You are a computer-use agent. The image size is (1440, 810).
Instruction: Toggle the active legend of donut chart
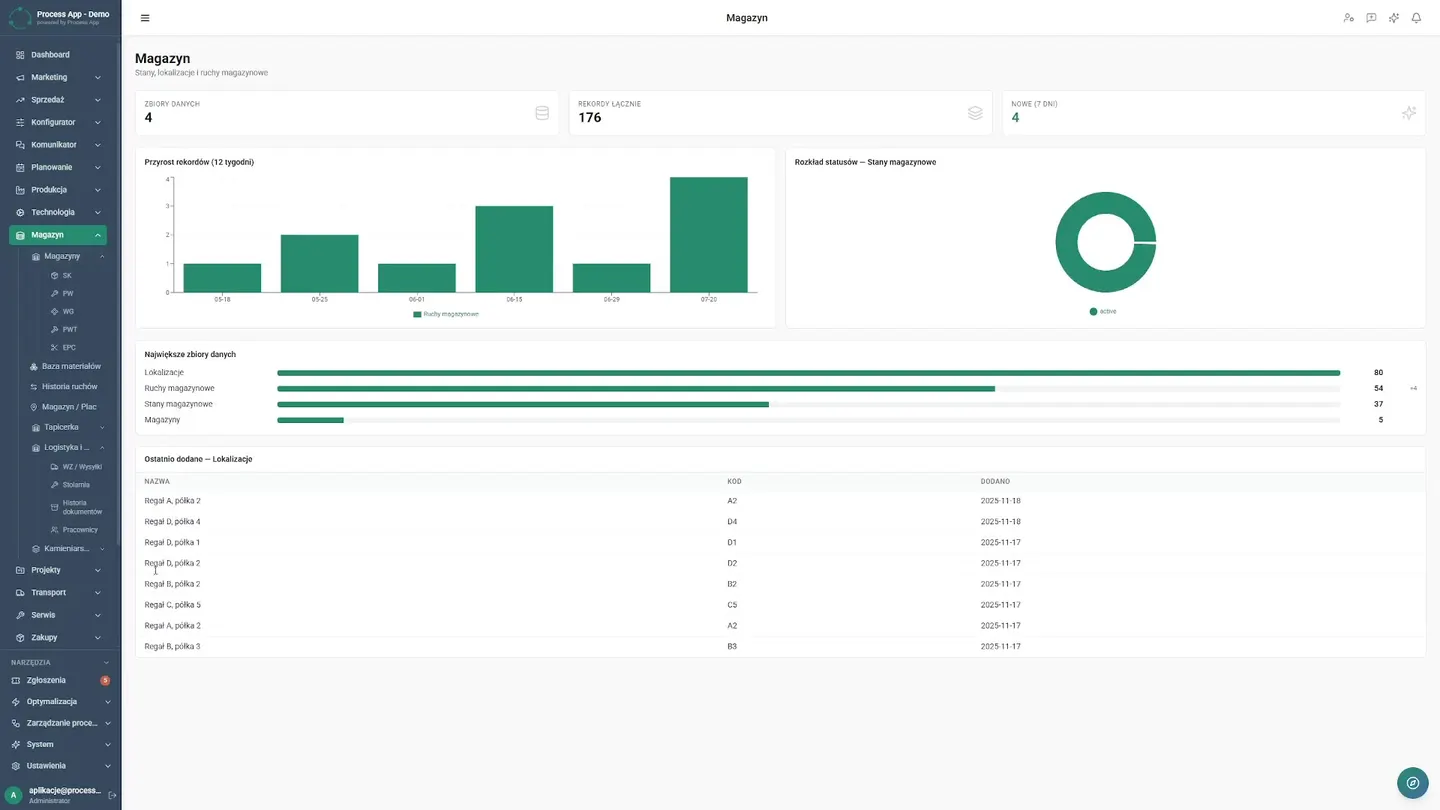tap(1103, 311)
